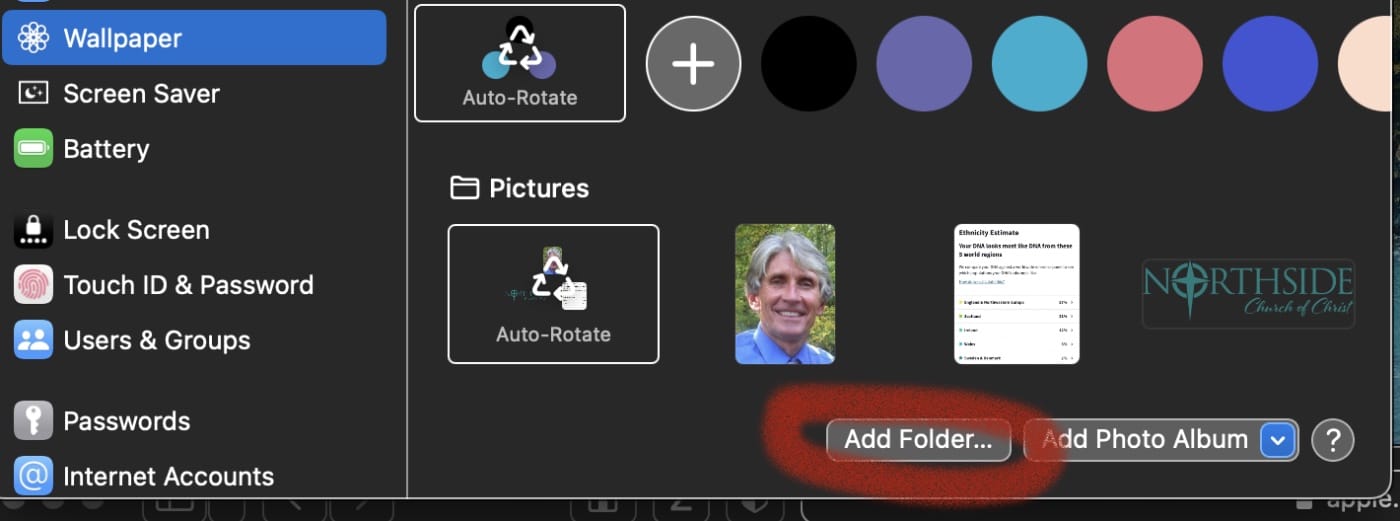This screenshot has height=521, width=1400.
Task: Pick the teal blue color swatch
Action: [x=1039, y=64]
